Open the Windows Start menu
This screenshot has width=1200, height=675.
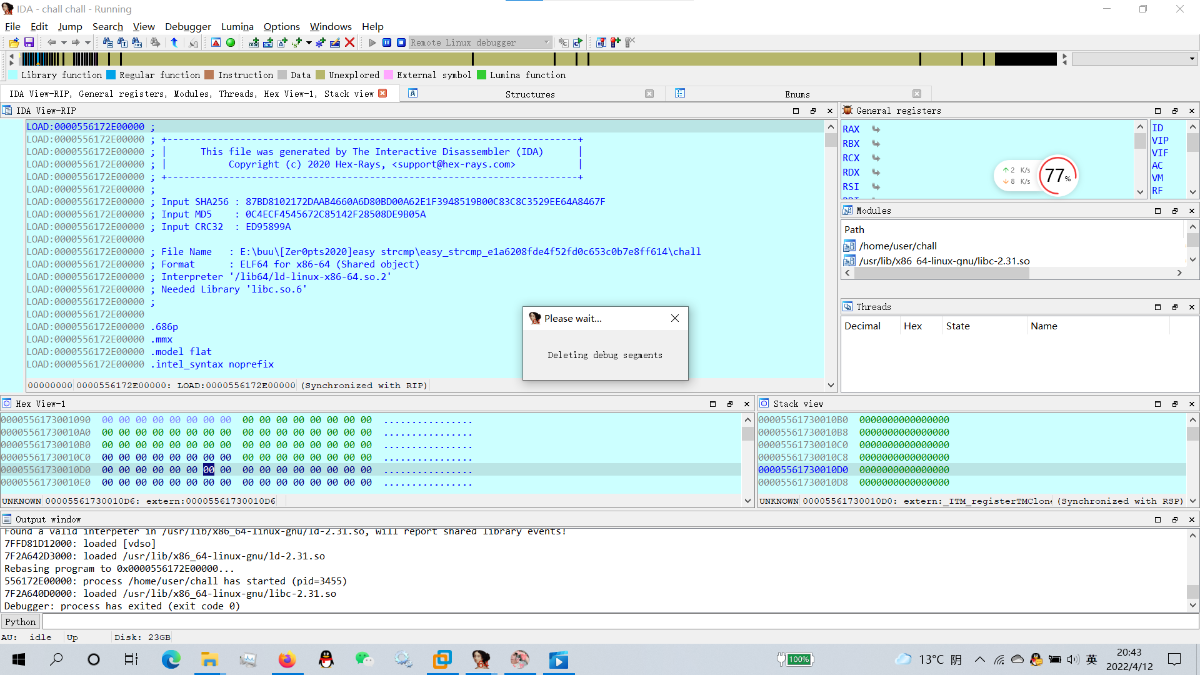tap(18, 660)
